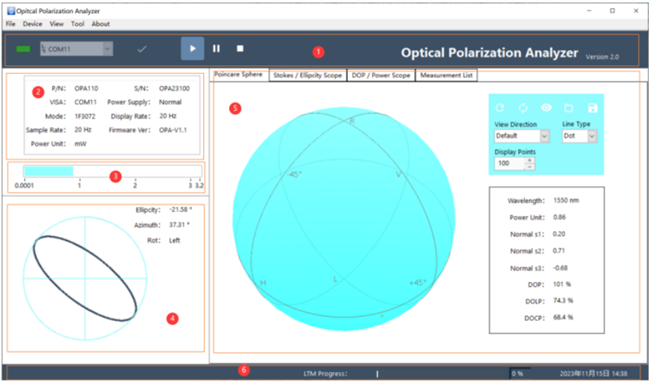The width and height of the screenshot is (650, 382).
Task: Open folder icon in sphere panel
Action: 569,108
